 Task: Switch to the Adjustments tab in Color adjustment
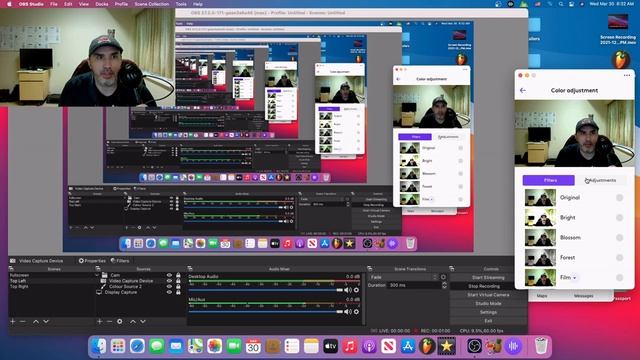tap(600, 180)
